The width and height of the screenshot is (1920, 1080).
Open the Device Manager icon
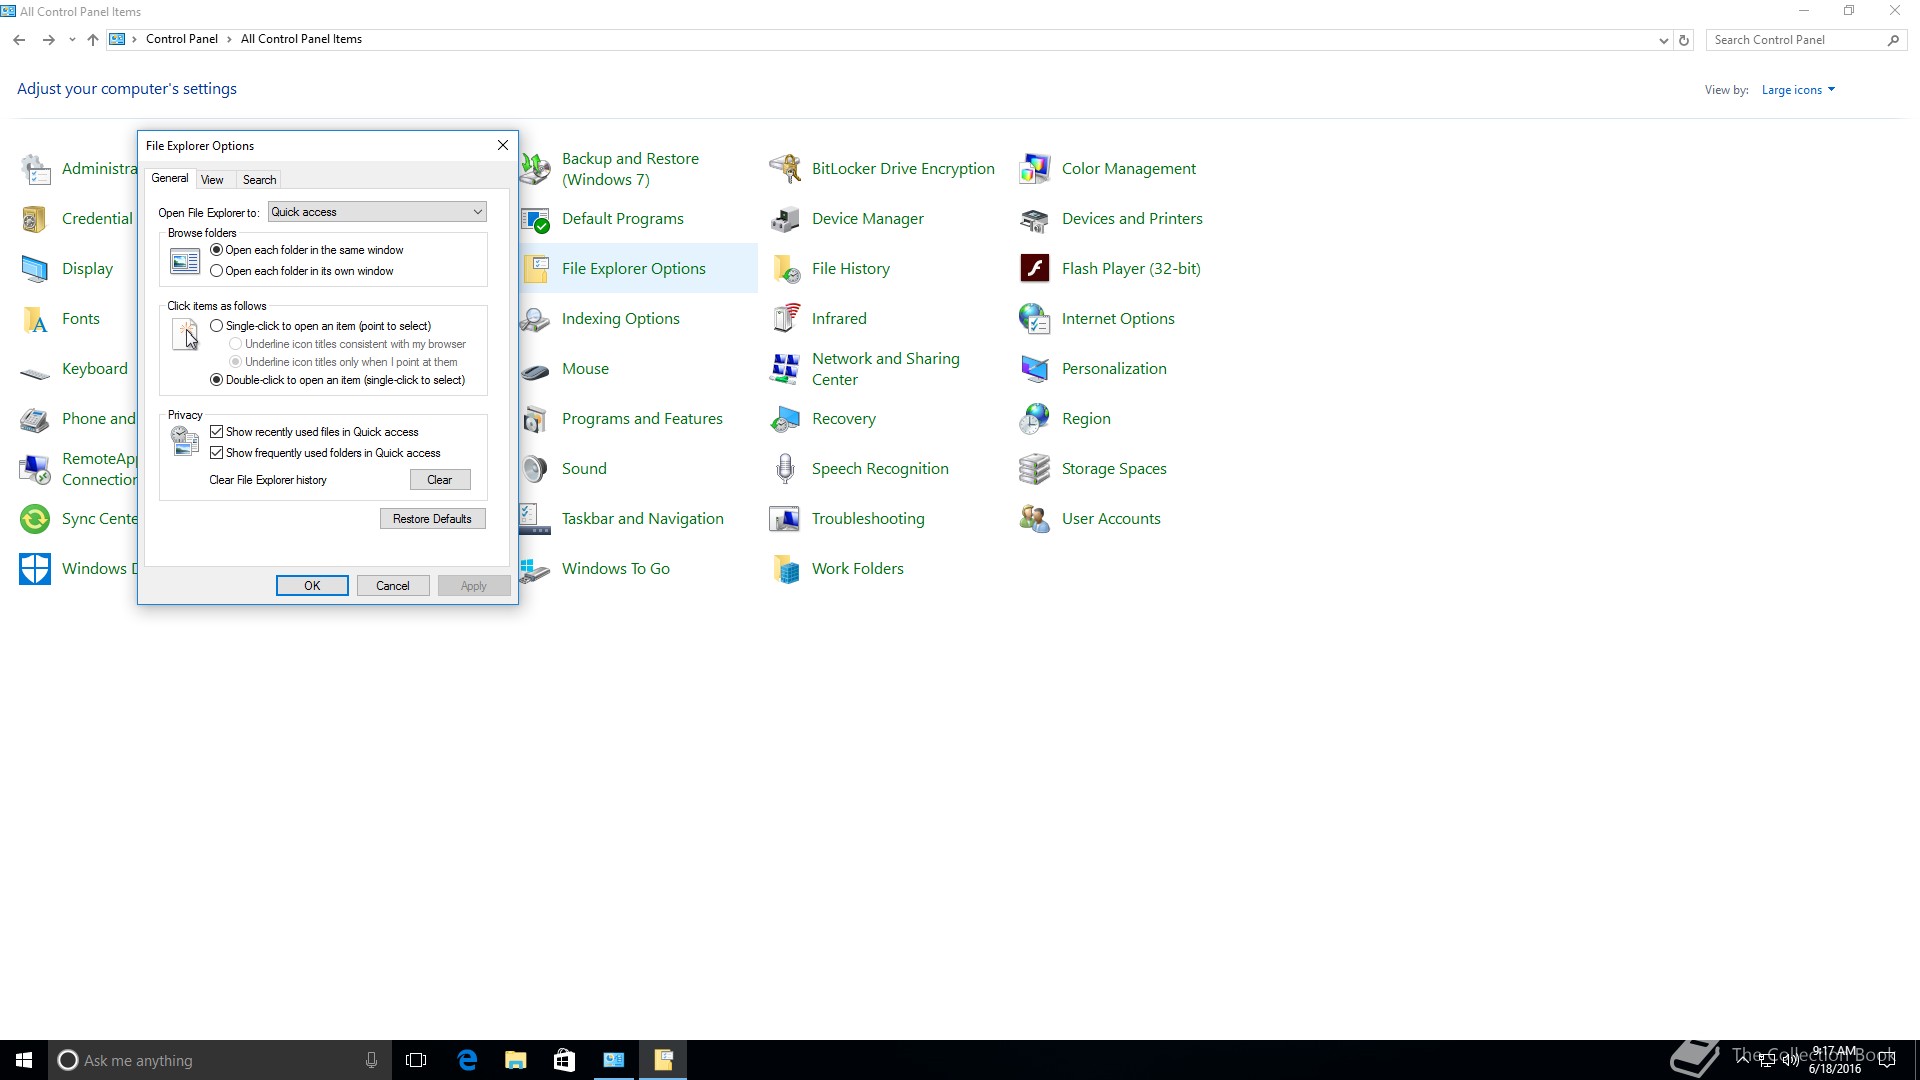coord(785,219)
